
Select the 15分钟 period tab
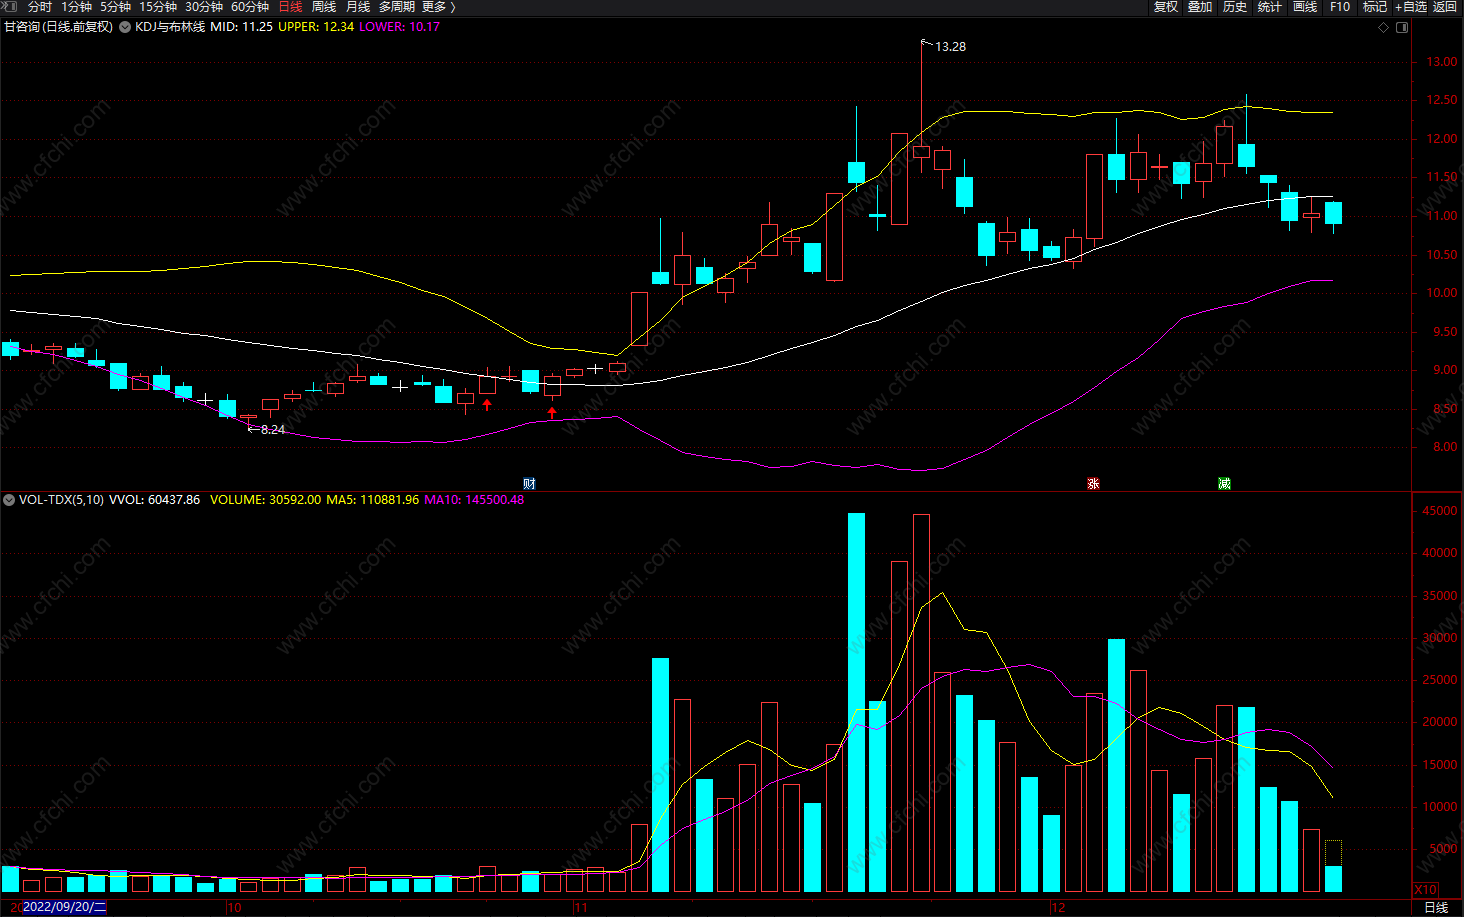click(158, 7)
